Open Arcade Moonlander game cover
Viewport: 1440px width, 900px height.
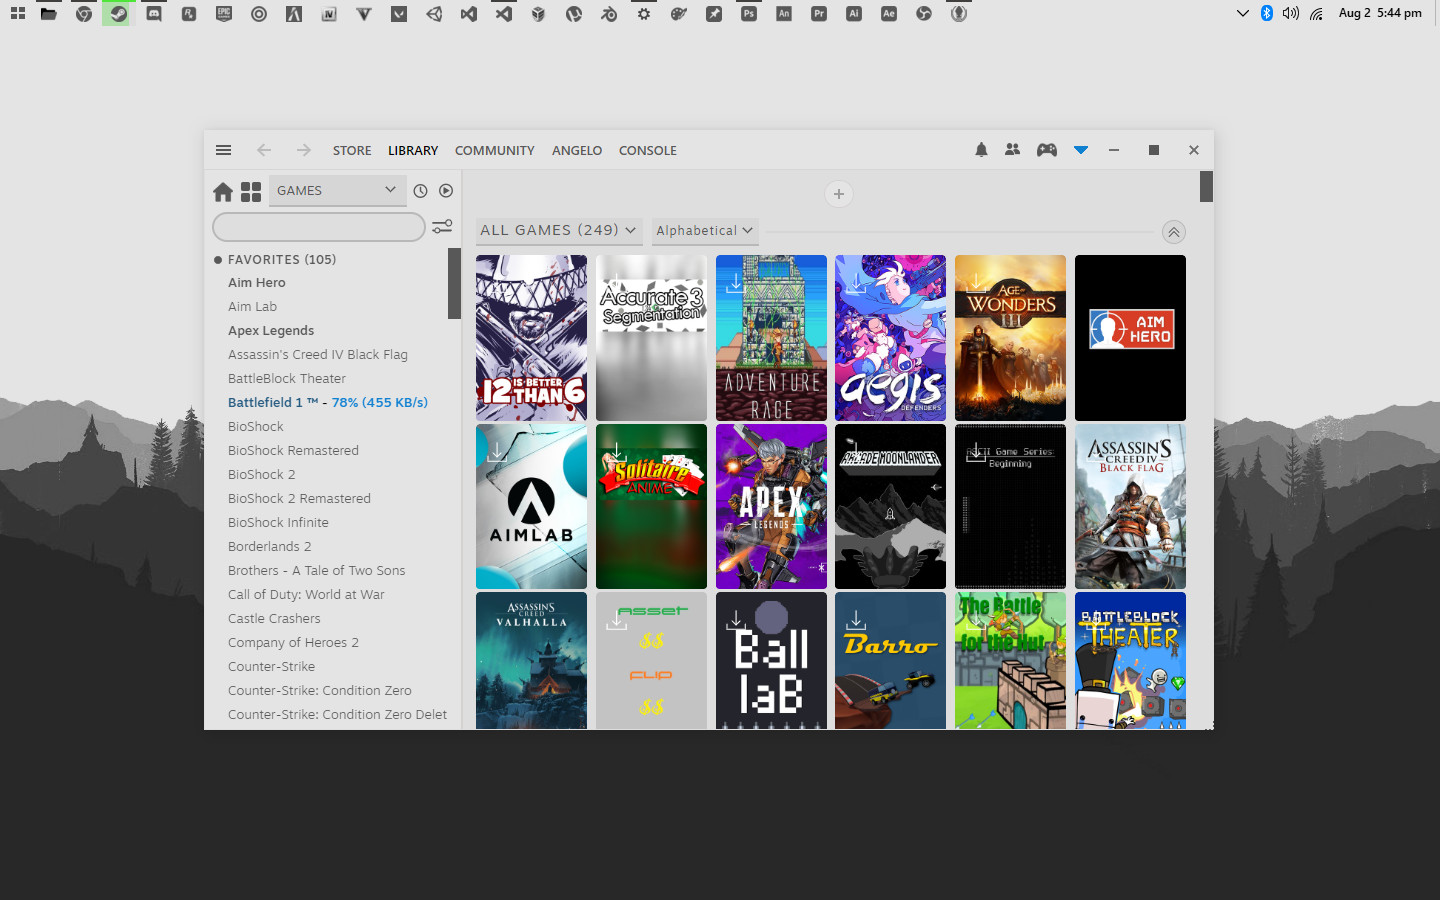pos(890,507)
